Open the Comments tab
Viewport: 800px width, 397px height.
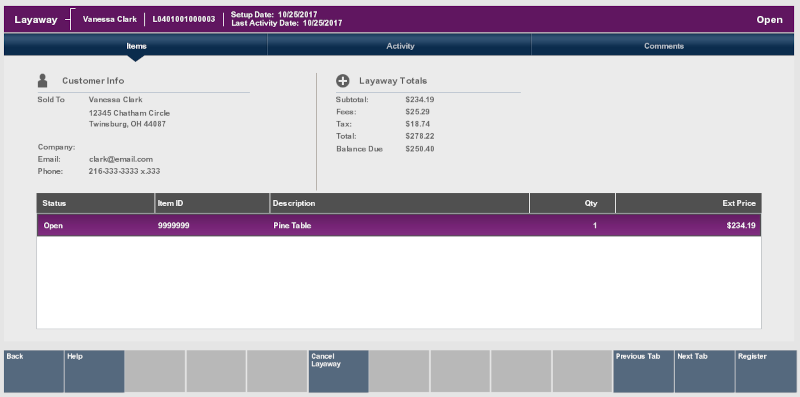click(x=663, y=45)
